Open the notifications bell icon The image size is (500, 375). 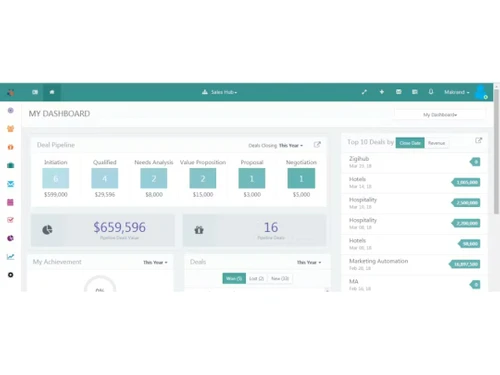coord(431,92)
